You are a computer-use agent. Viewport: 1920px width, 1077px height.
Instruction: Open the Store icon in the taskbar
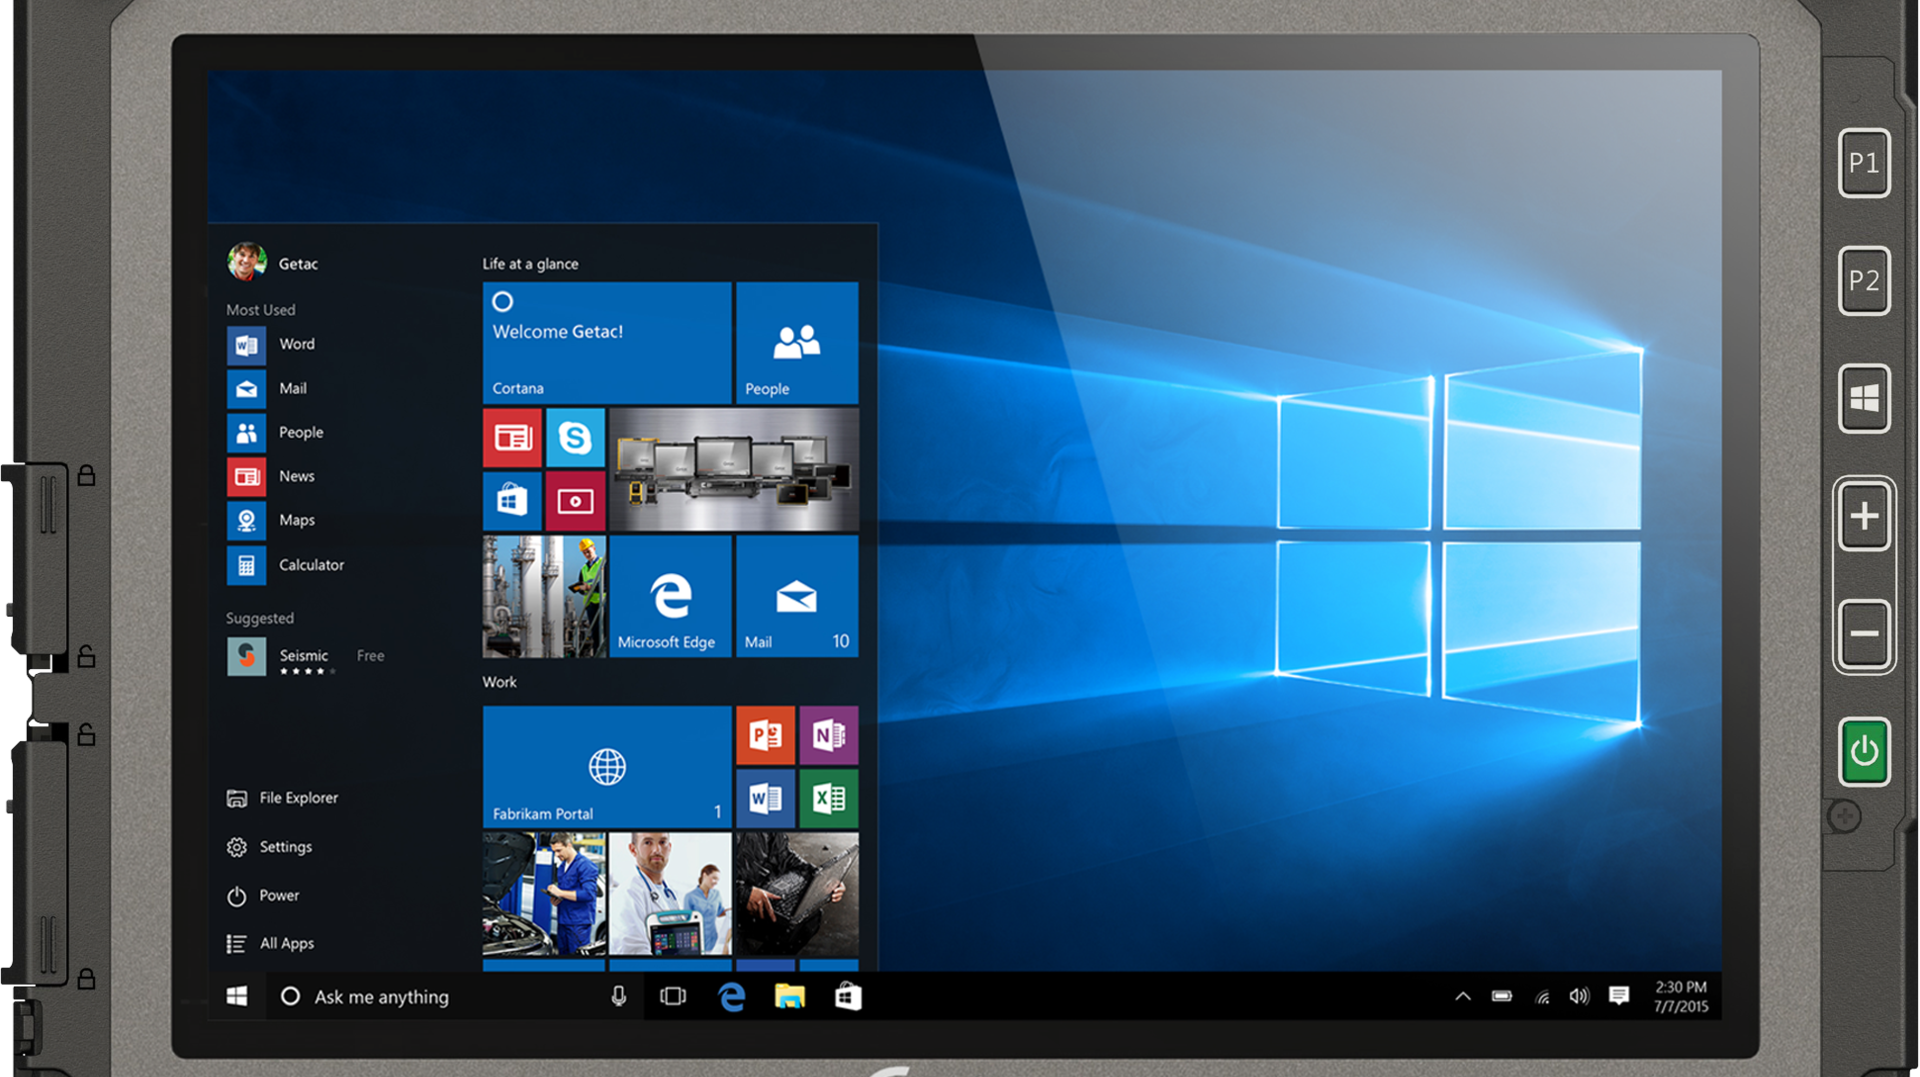(848, 997)
